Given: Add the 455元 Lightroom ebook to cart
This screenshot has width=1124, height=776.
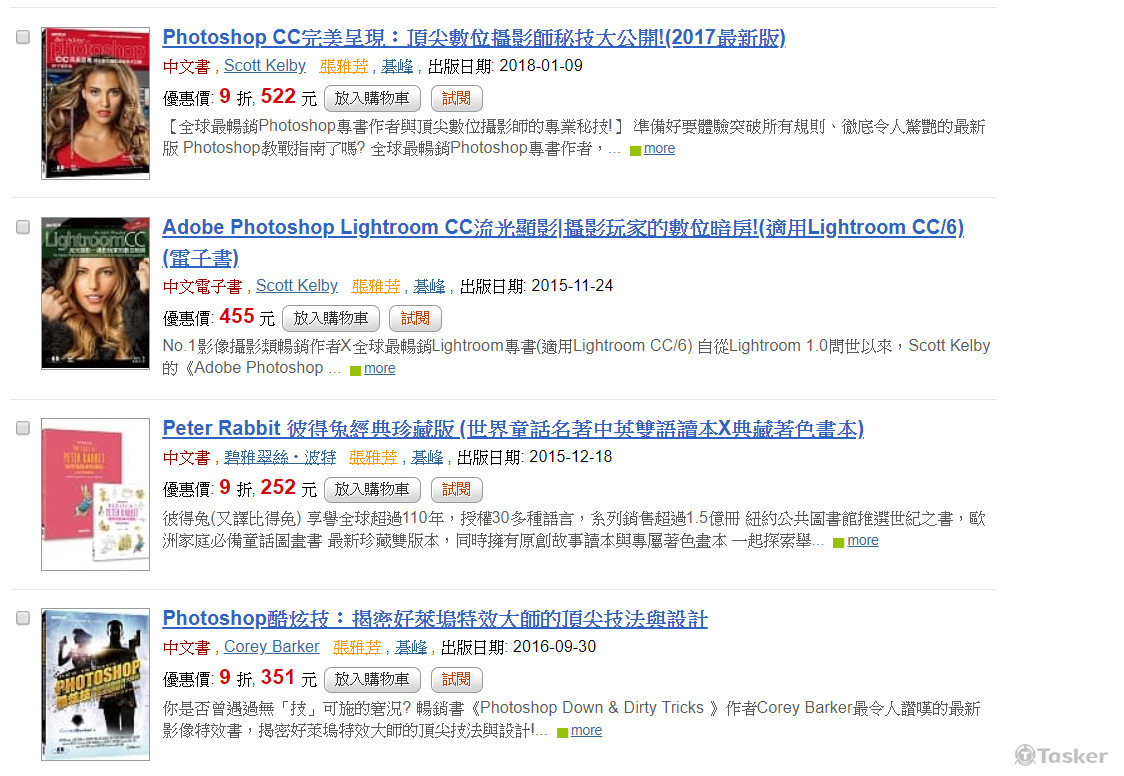Looking at the screenshot, I should click(x=330, y=318).
